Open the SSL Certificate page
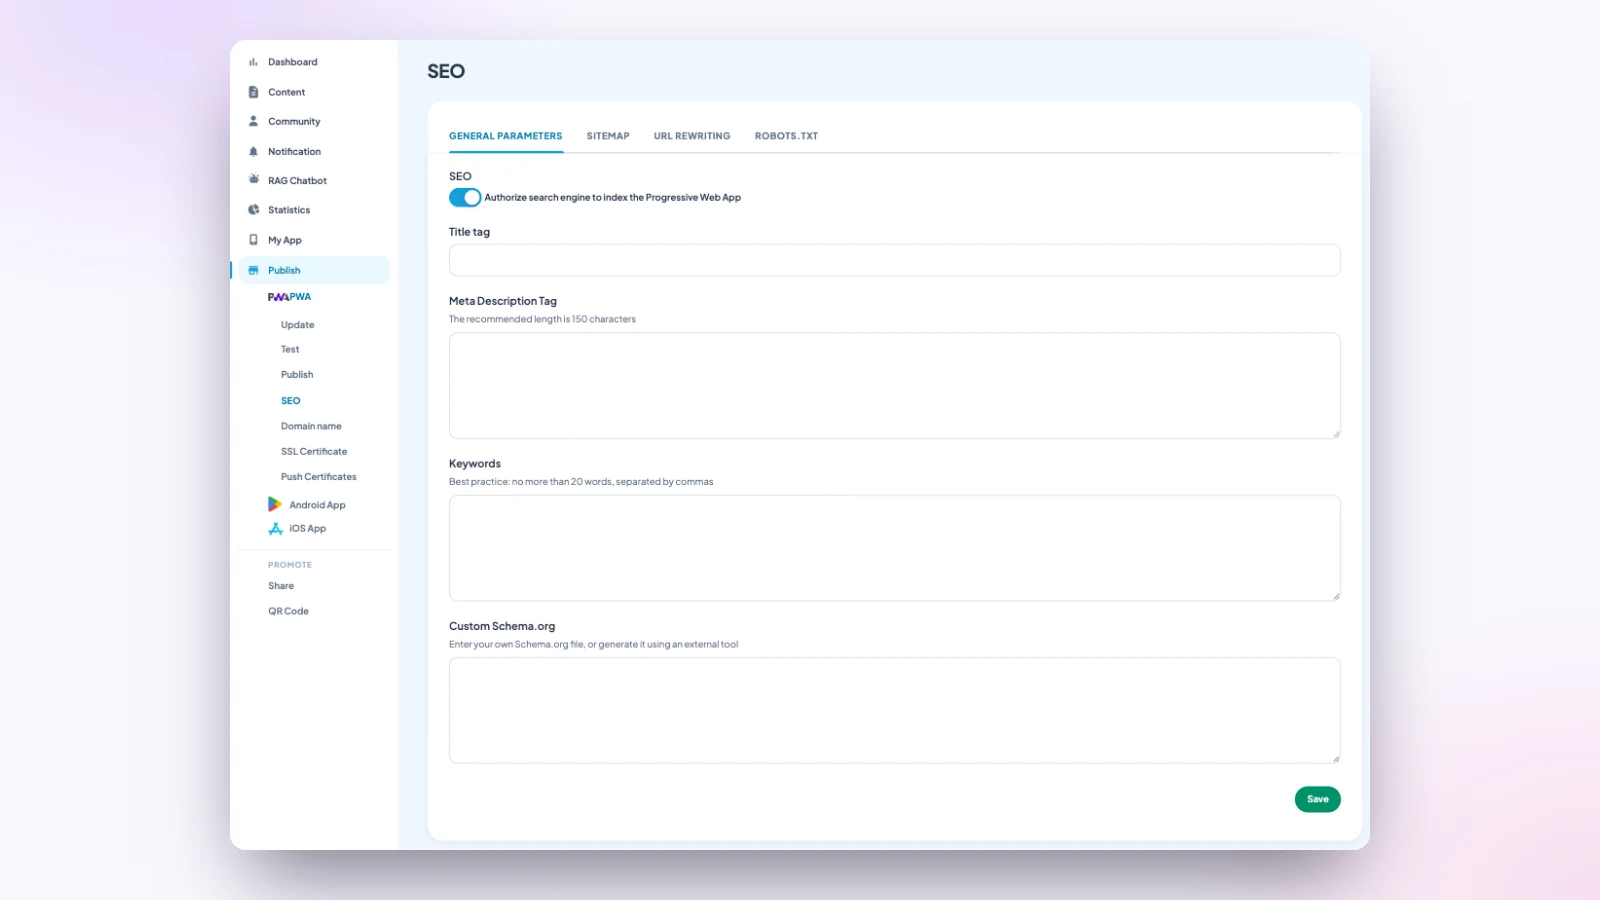Image resolution: width=1600 pixels, height=900 pixels. click(x=314, y=452)
